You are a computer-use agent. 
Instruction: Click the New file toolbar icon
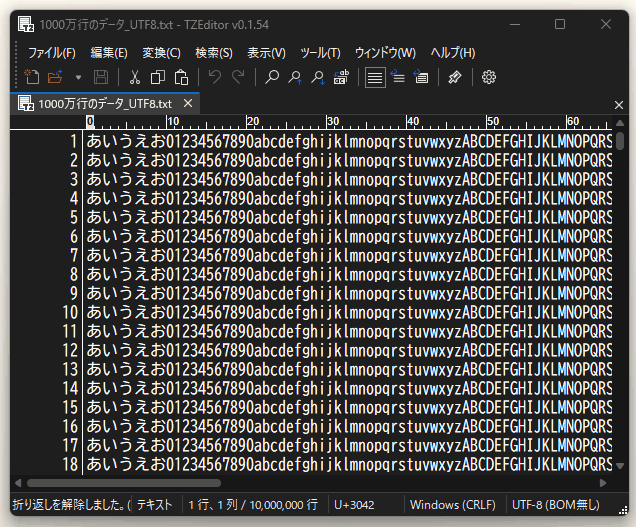click(32, 77)
